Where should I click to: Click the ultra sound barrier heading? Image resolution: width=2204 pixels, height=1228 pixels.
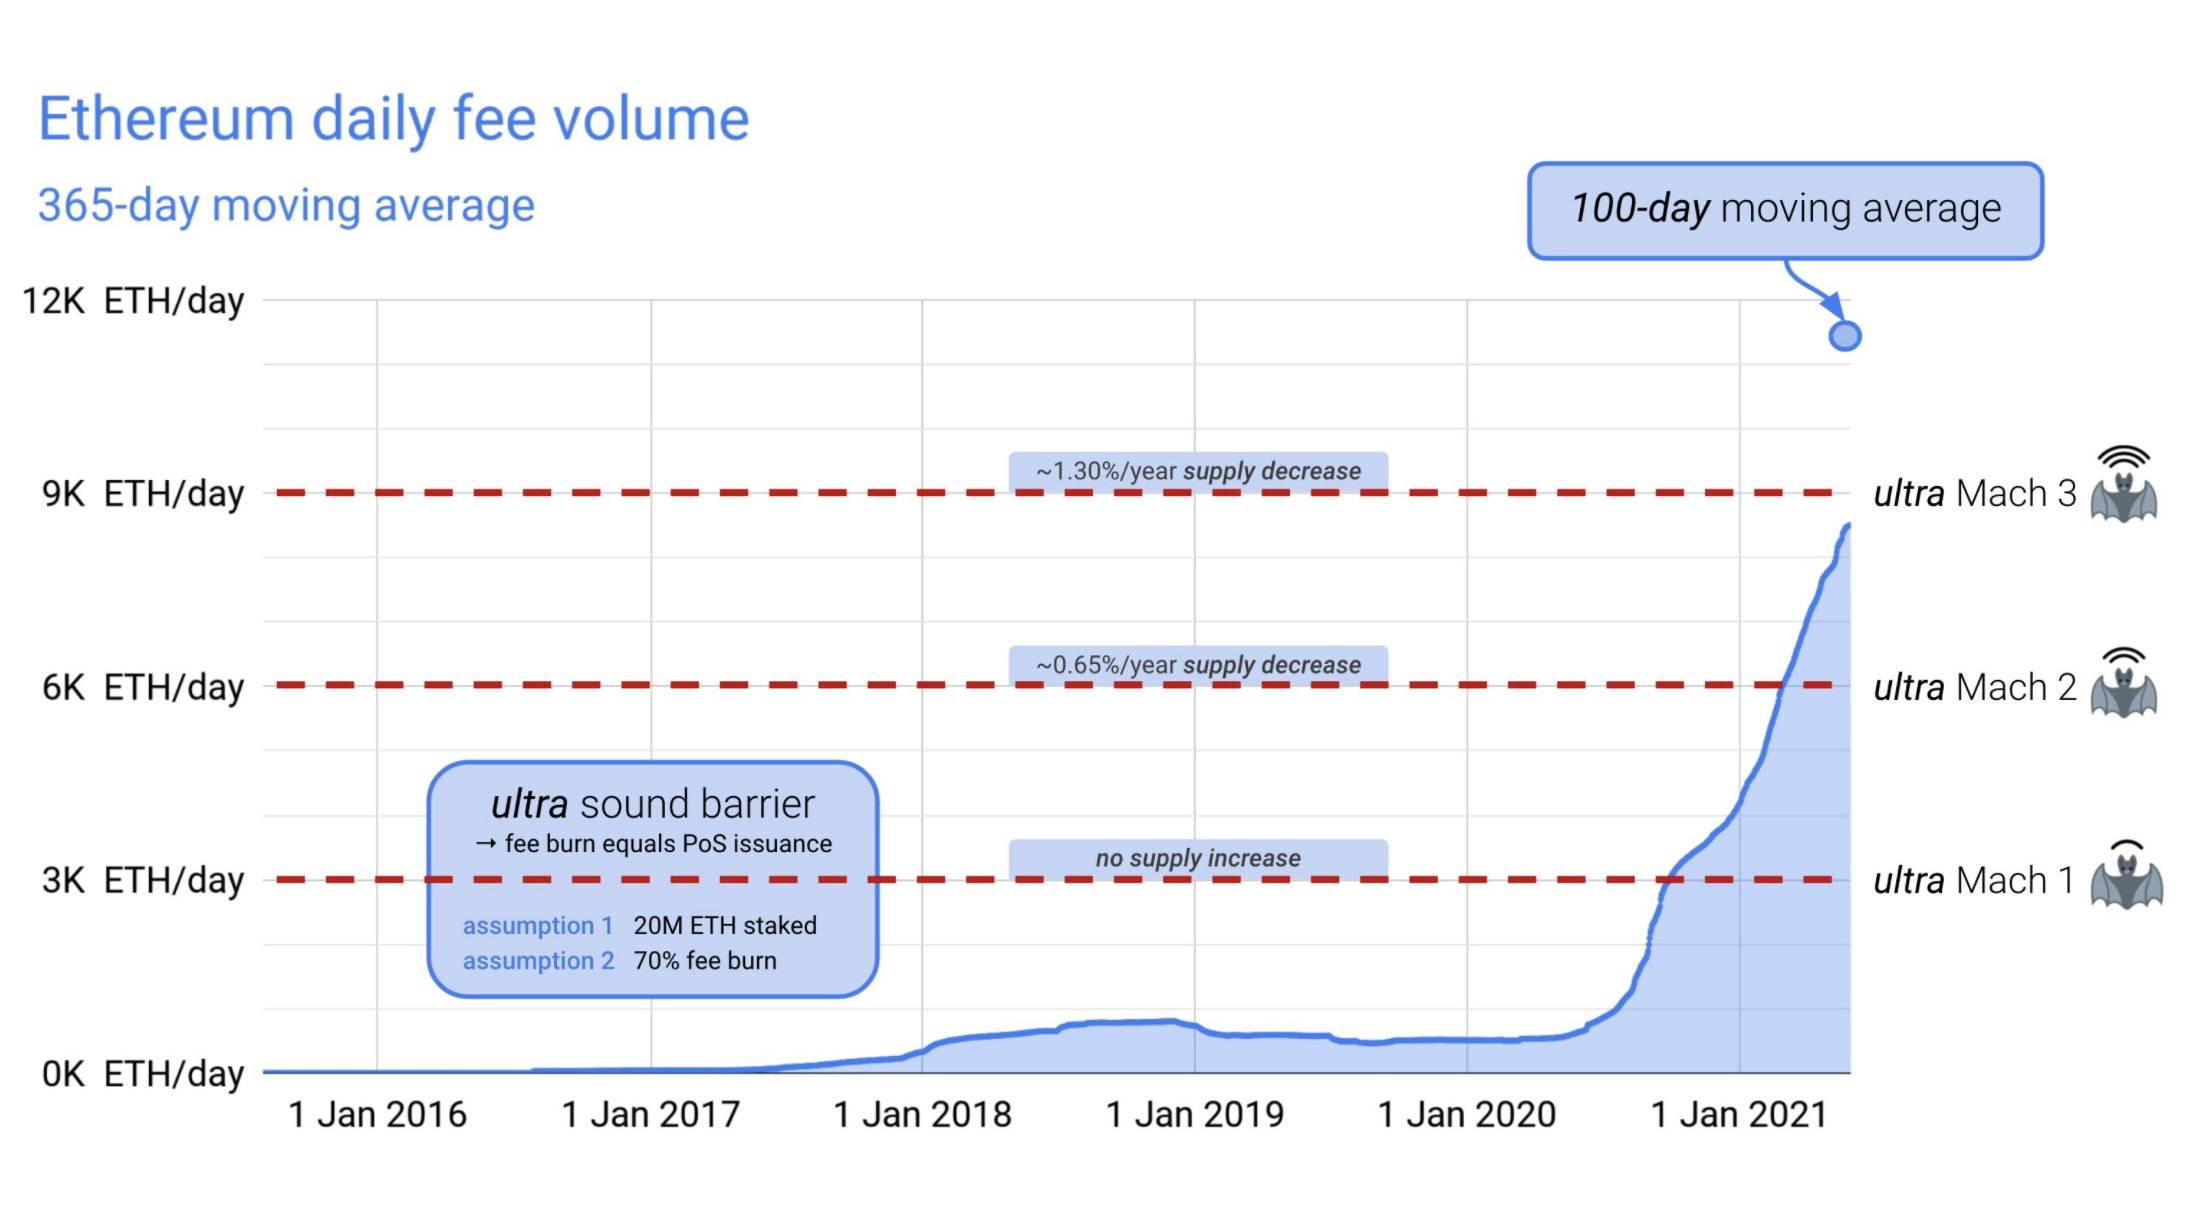(653, 804)
